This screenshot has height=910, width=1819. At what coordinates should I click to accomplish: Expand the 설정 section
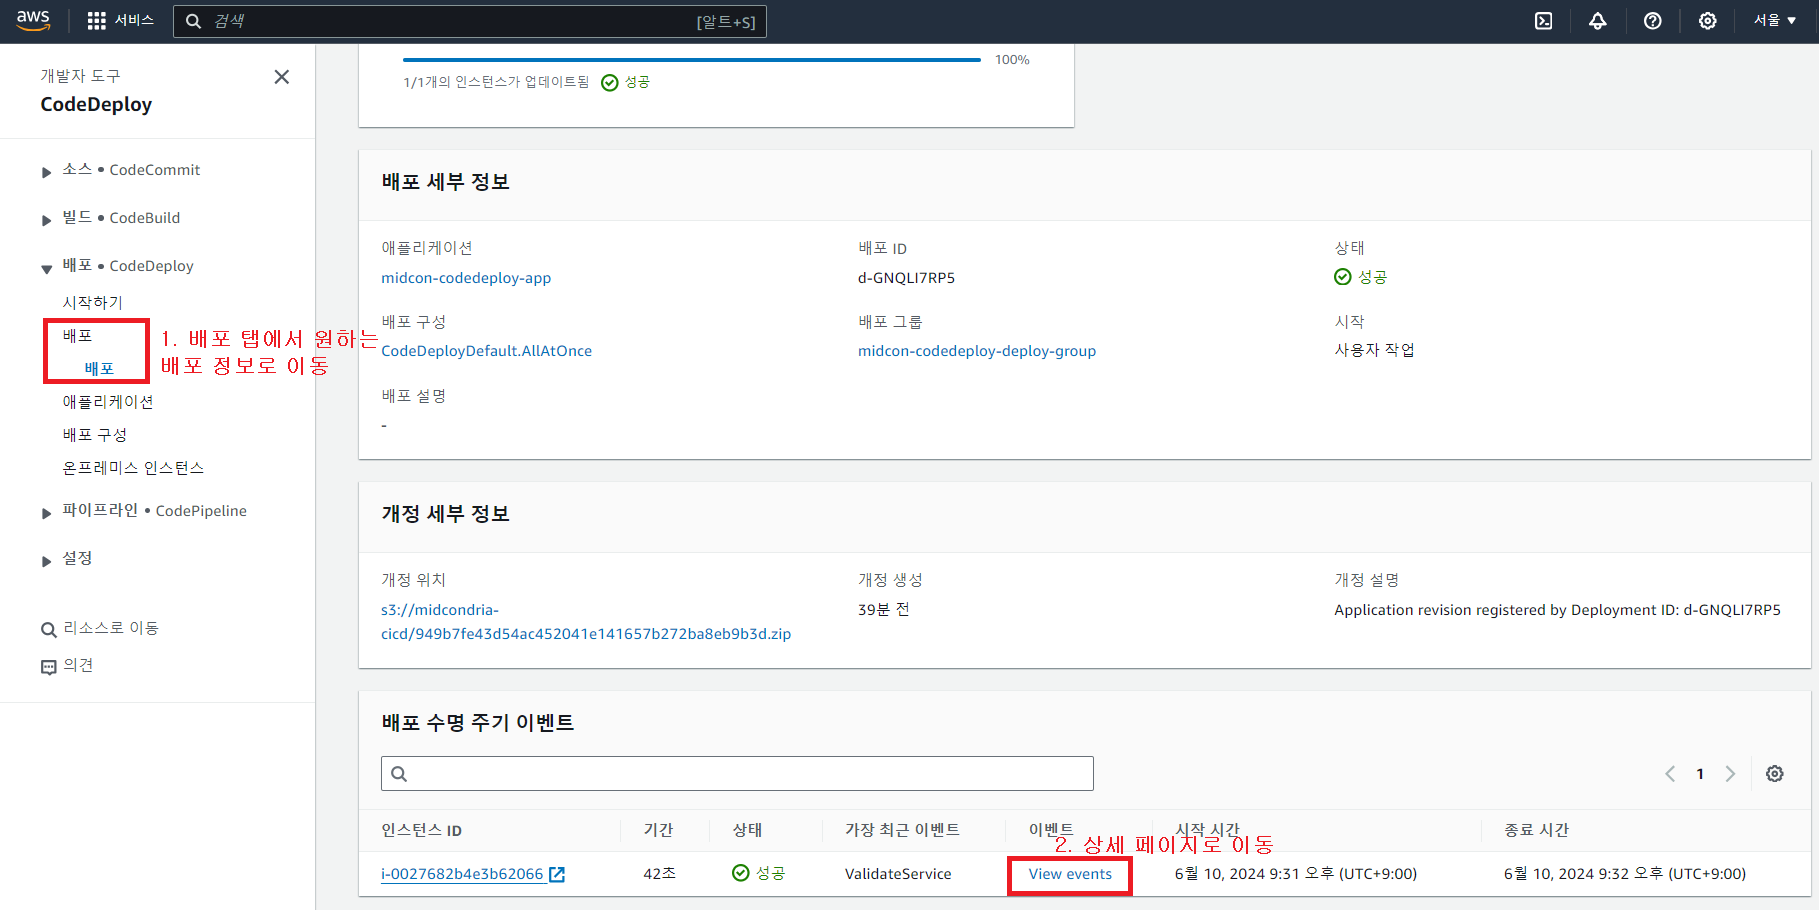click(47, 561)
